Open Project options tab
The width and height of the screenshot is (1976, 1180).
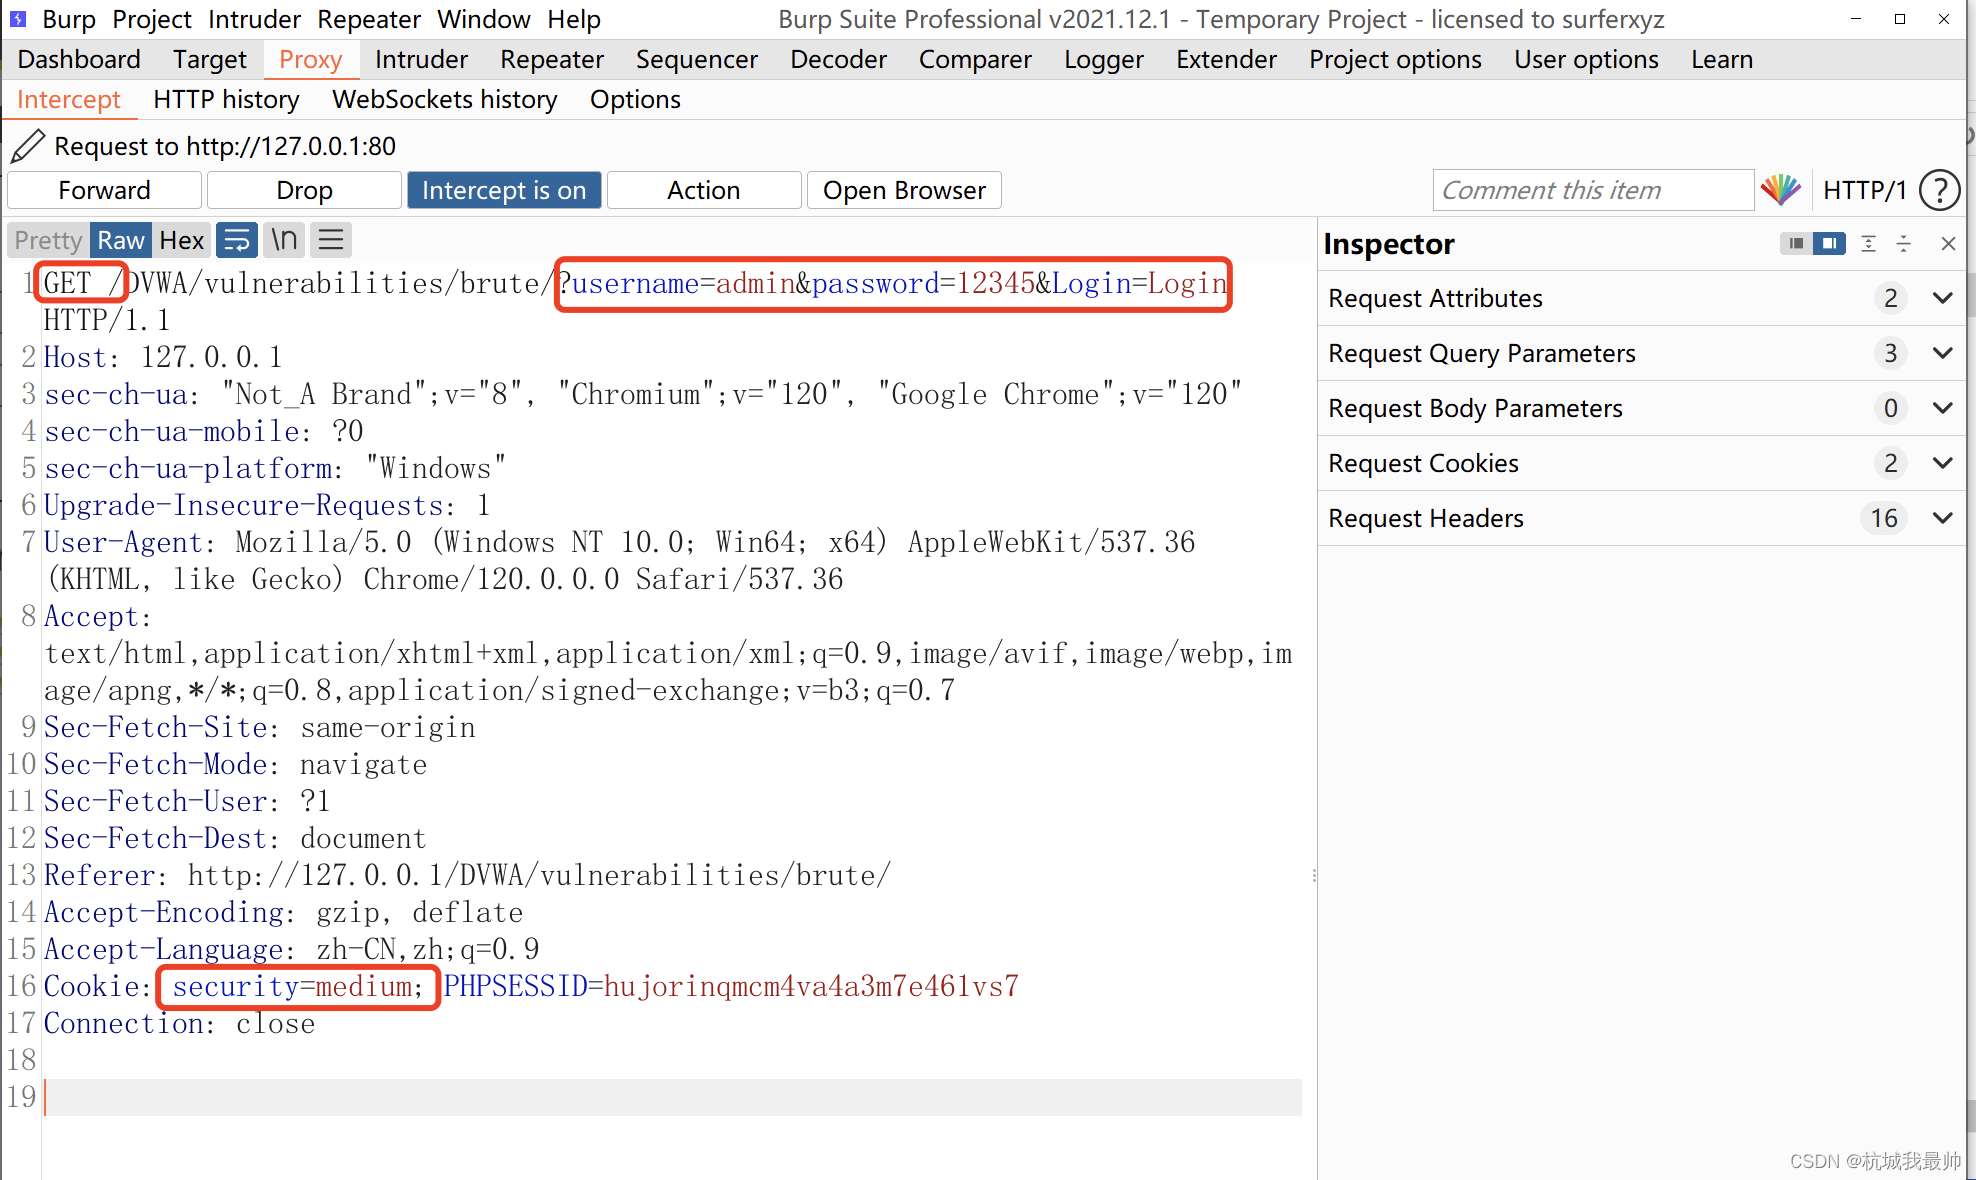[1395, 59]
